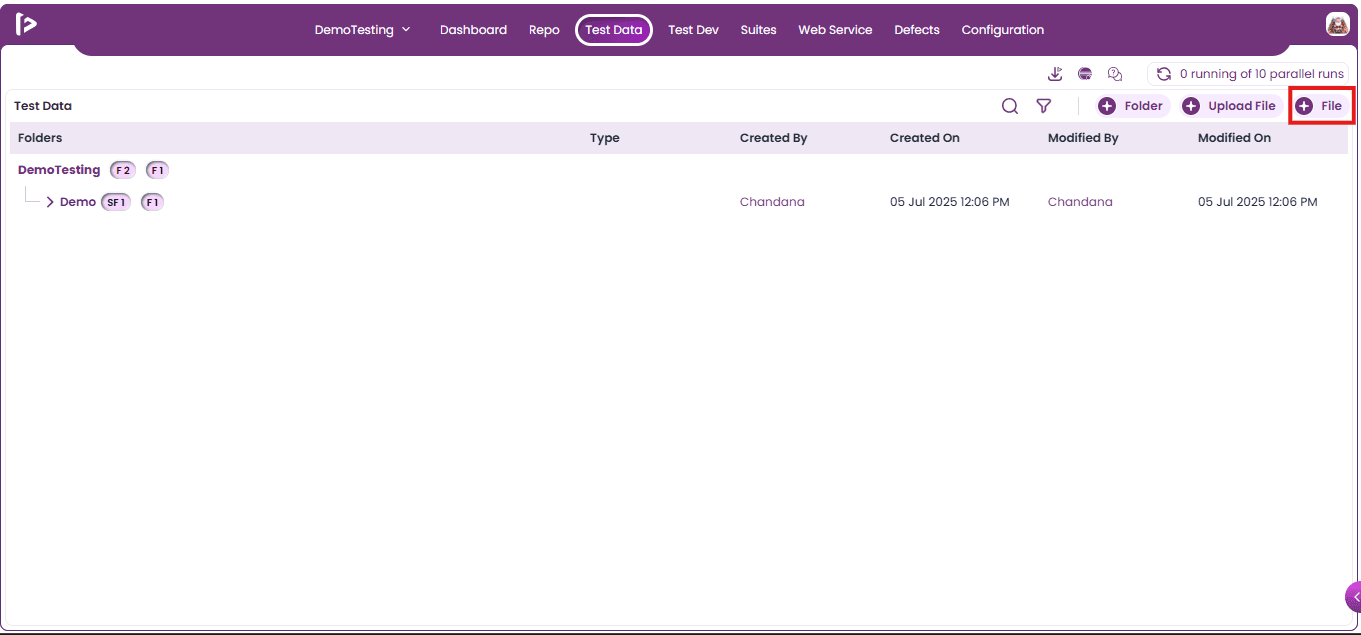Click Chandana in the Created By column
Image resolution: width=1361 pixels, height=635 pixels.
pyautogui.click(x=772, y=202)
